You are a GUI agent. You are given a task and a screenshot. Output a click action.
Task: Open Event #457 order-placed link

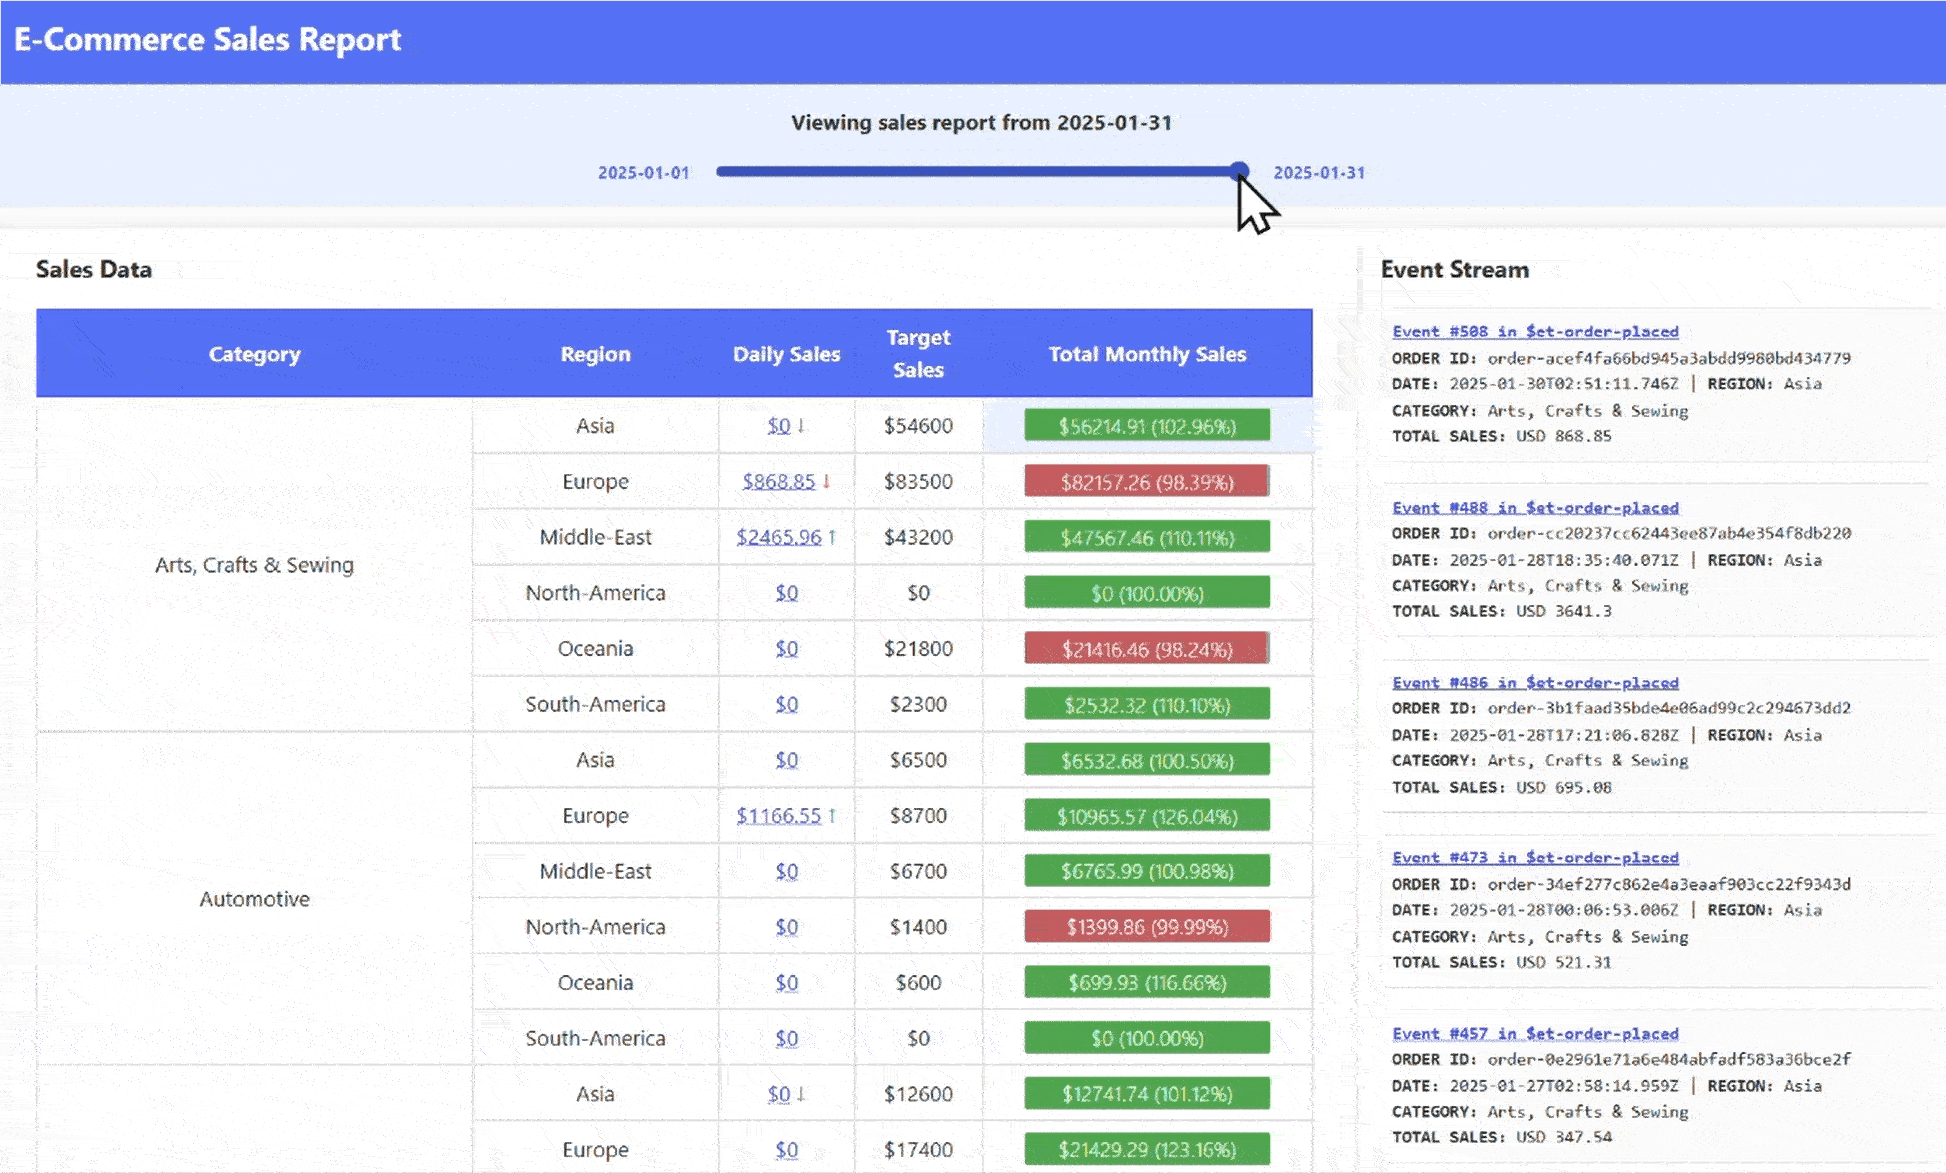pos(1535,1034)
